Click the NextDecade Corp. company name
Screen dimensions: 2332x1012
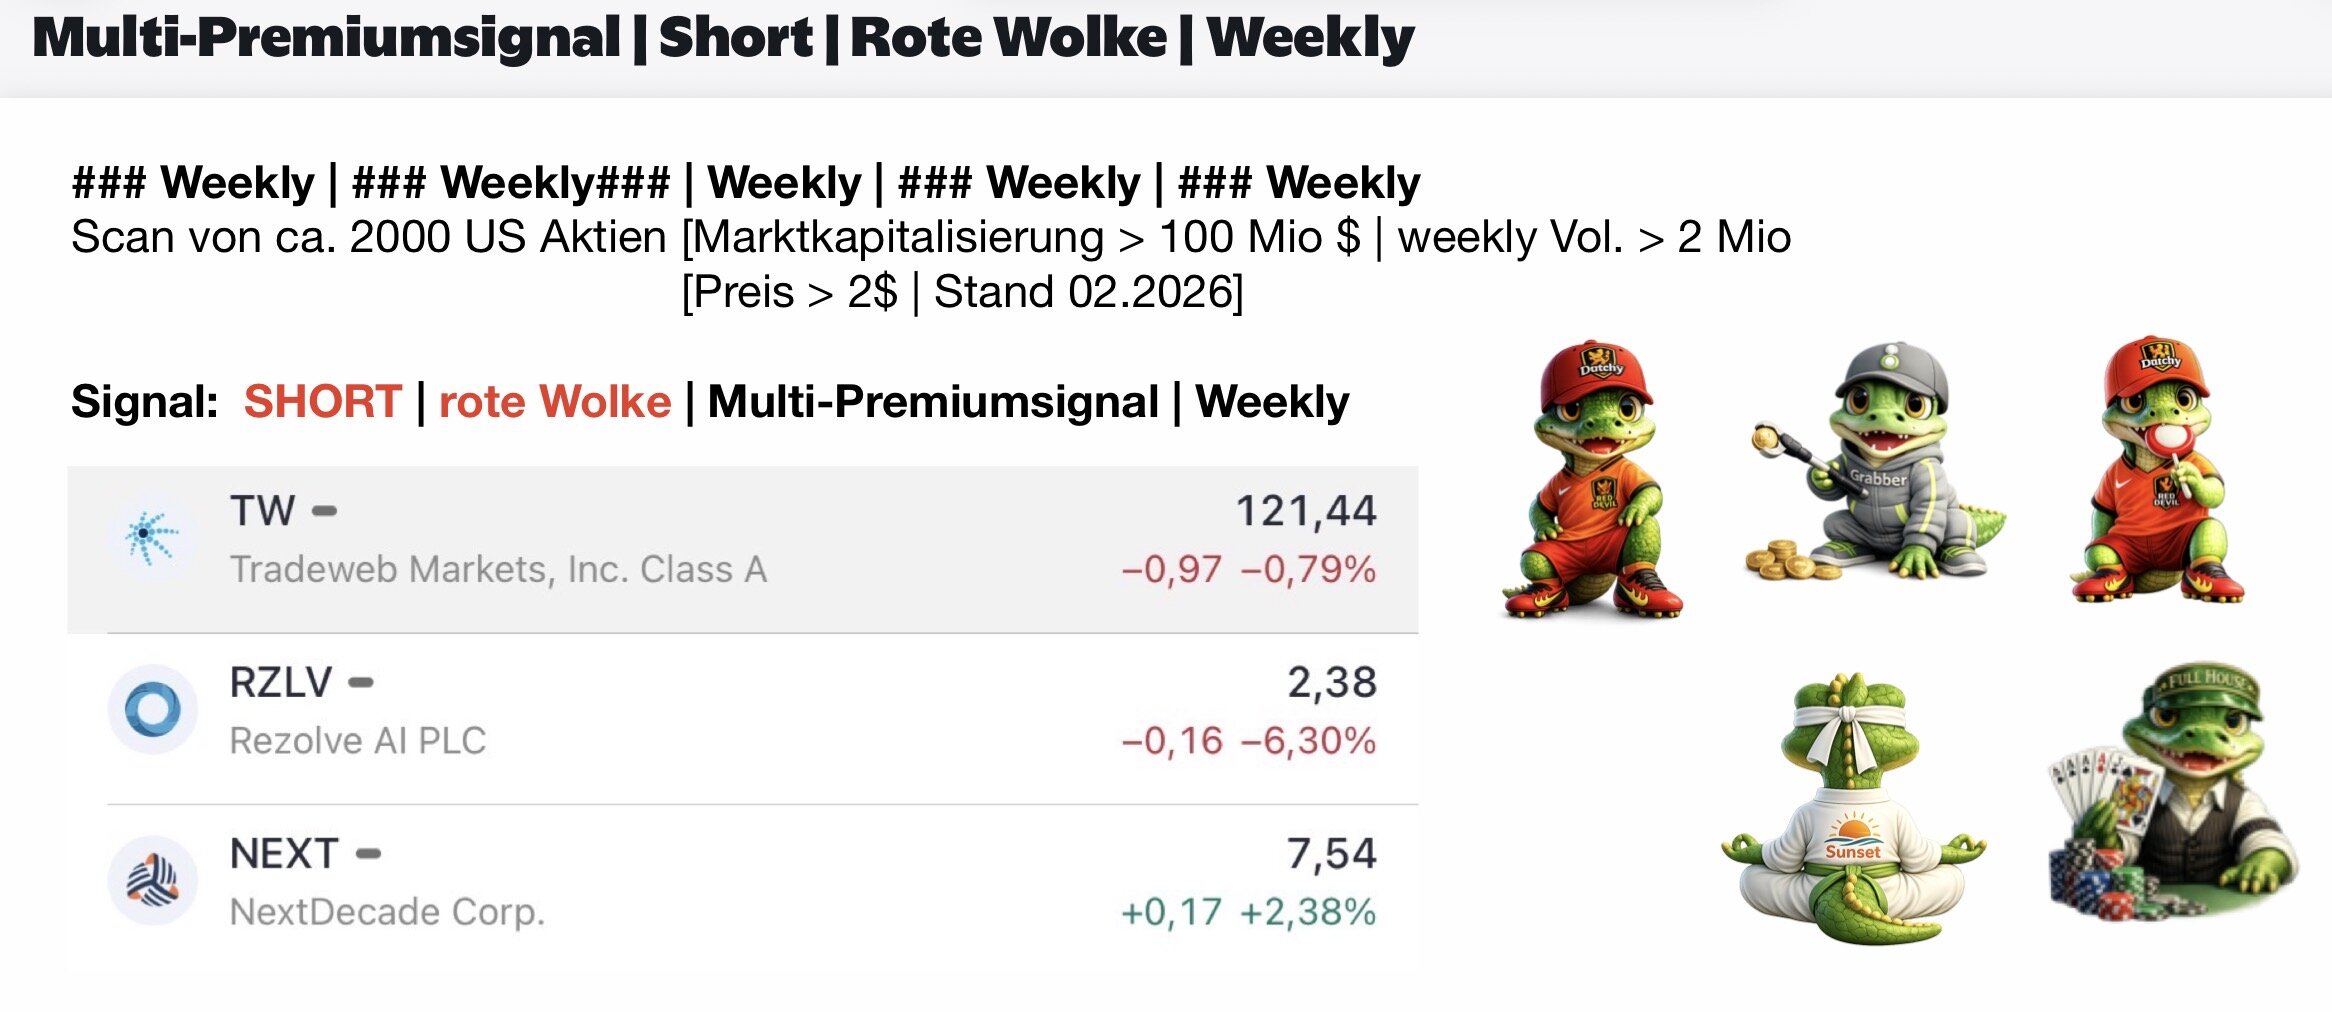[387, 912]
